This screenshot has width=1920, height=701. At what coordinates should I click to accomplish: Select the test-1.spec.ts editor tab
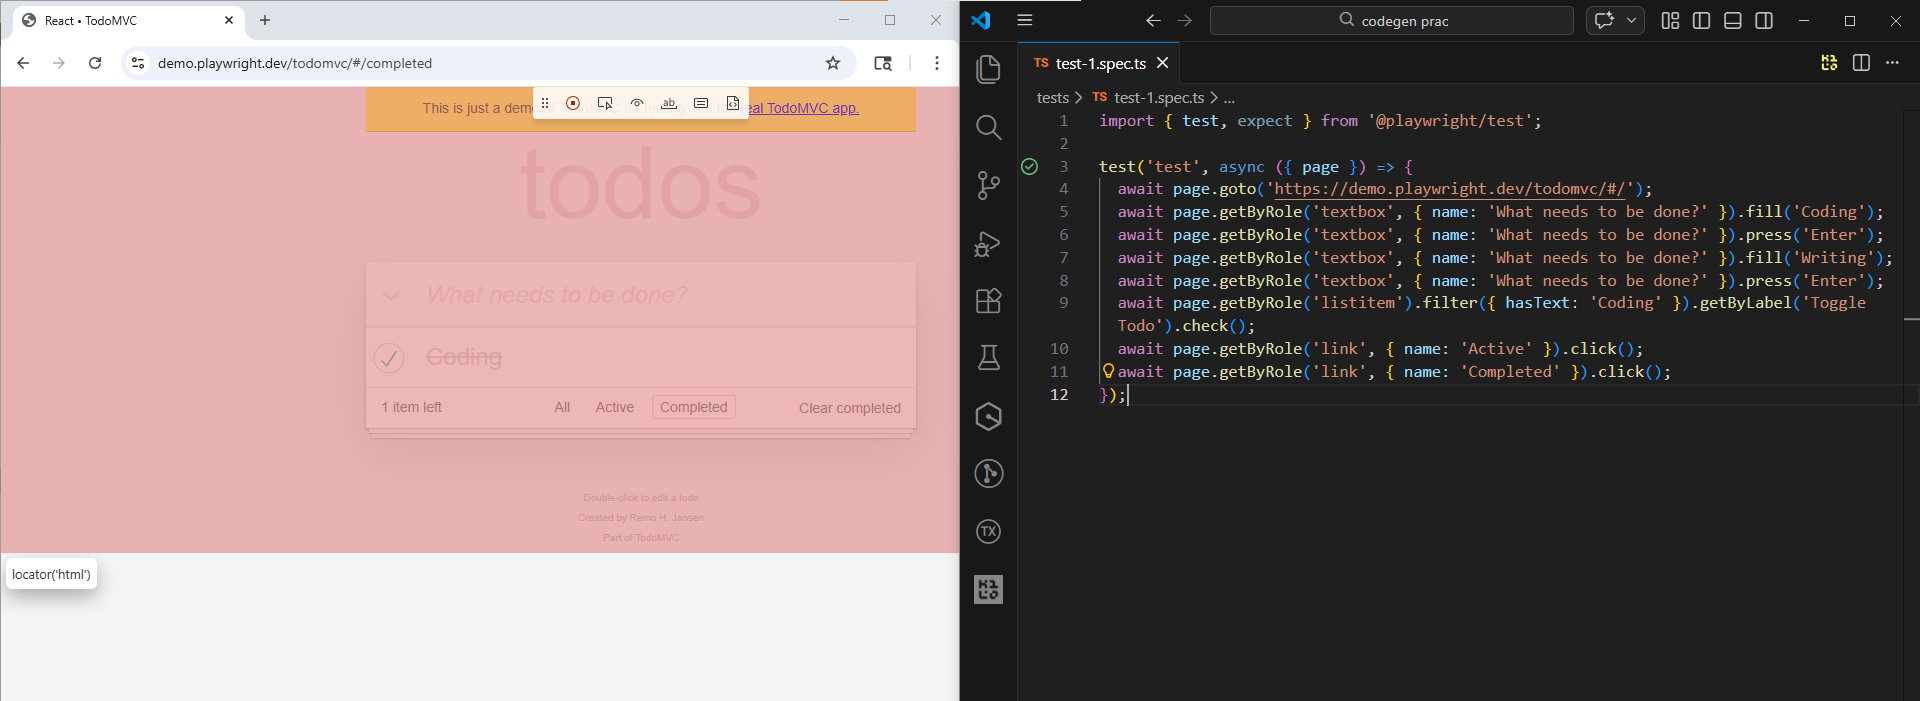(1100, 63)
